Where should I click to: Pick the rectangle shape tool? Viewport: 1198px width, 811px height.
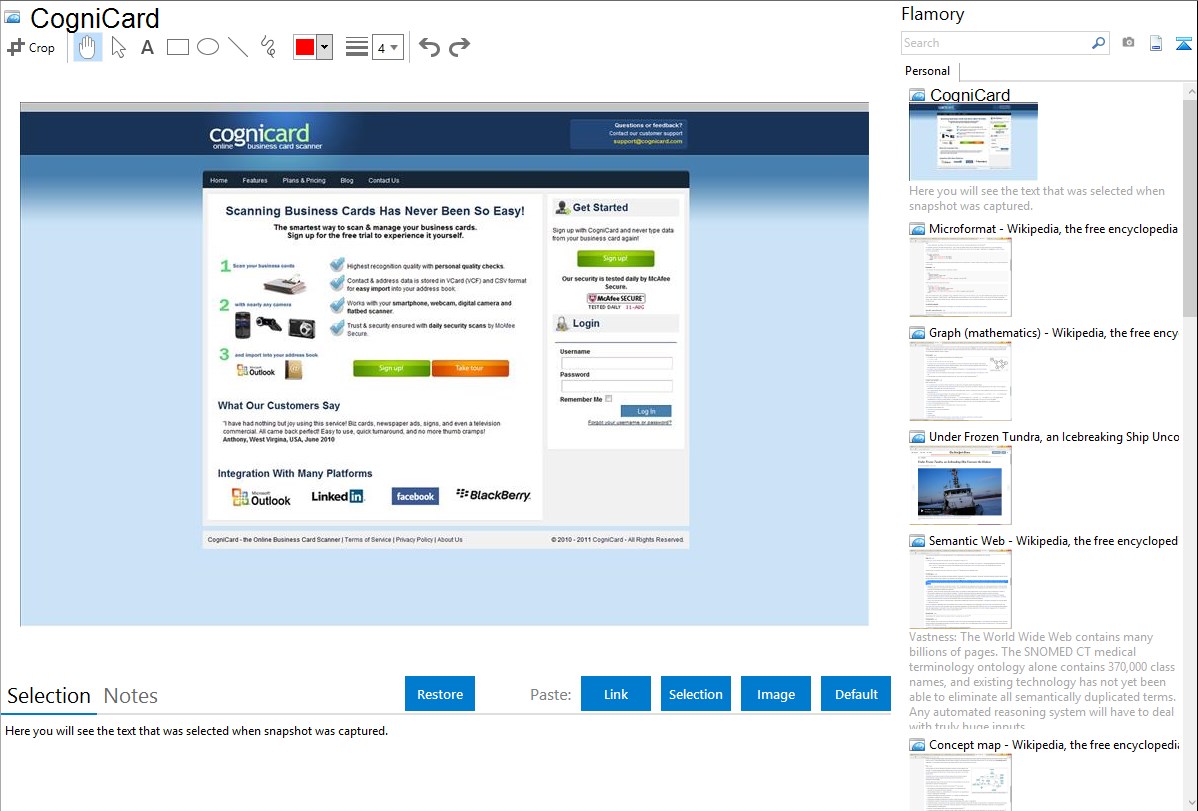tap(177, 47)
